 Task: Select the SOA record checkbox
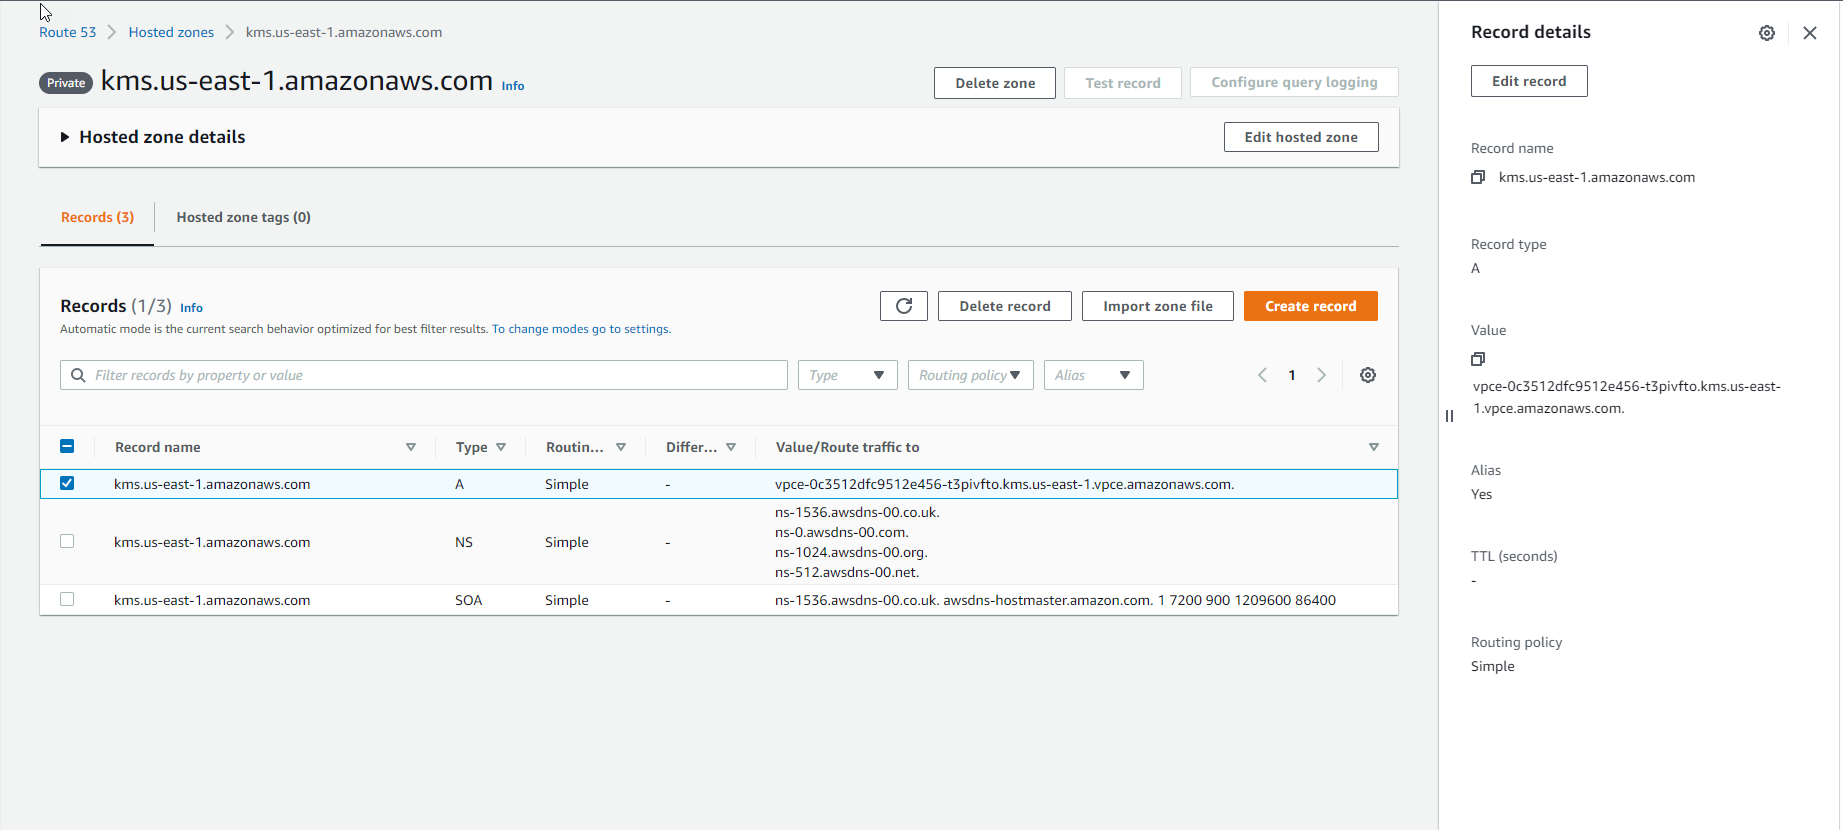point(67,599)
